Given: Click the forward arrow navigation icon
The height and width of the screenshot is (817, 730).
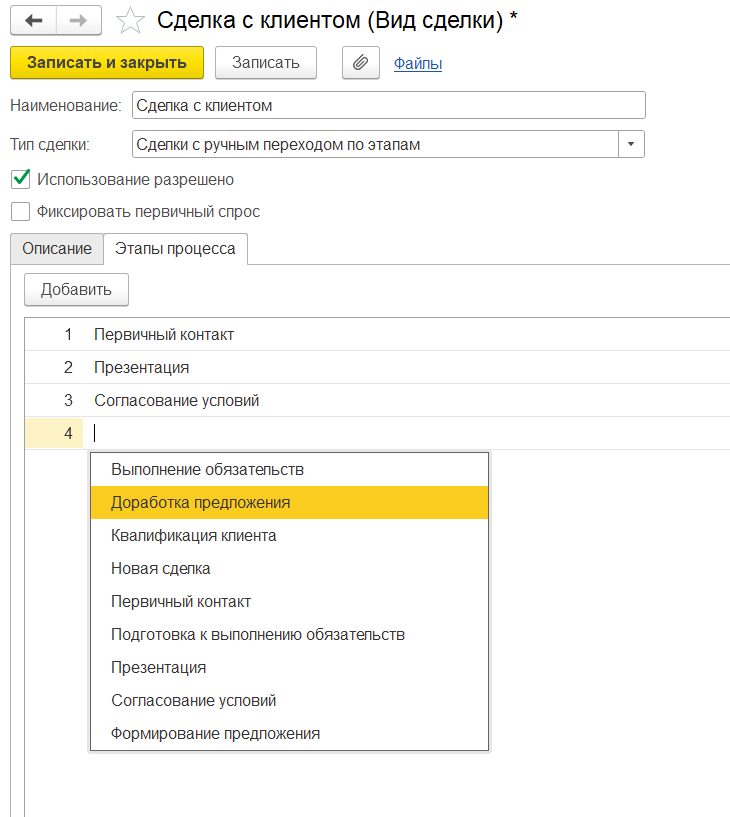Looking at the screenshot, I should coord(78,21).
